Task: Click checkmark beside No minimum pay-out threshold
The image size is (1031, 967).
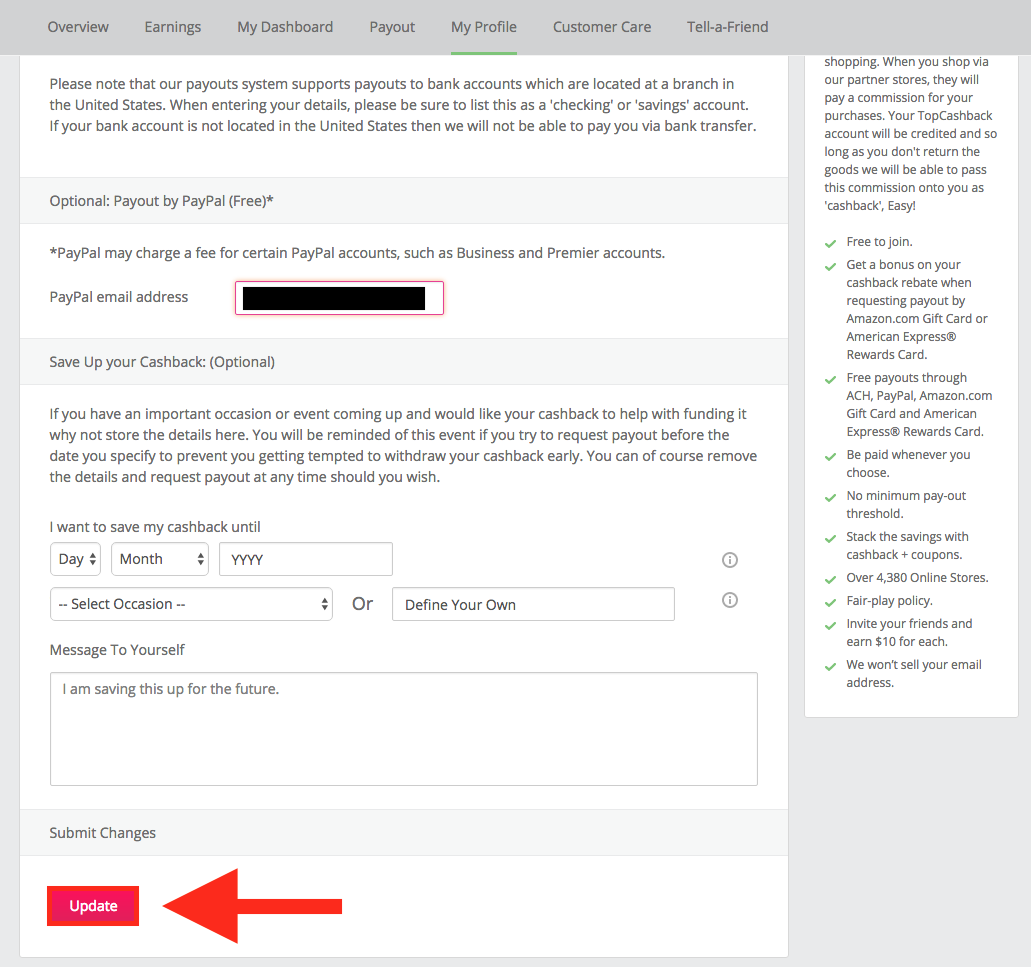Action: 829,497
